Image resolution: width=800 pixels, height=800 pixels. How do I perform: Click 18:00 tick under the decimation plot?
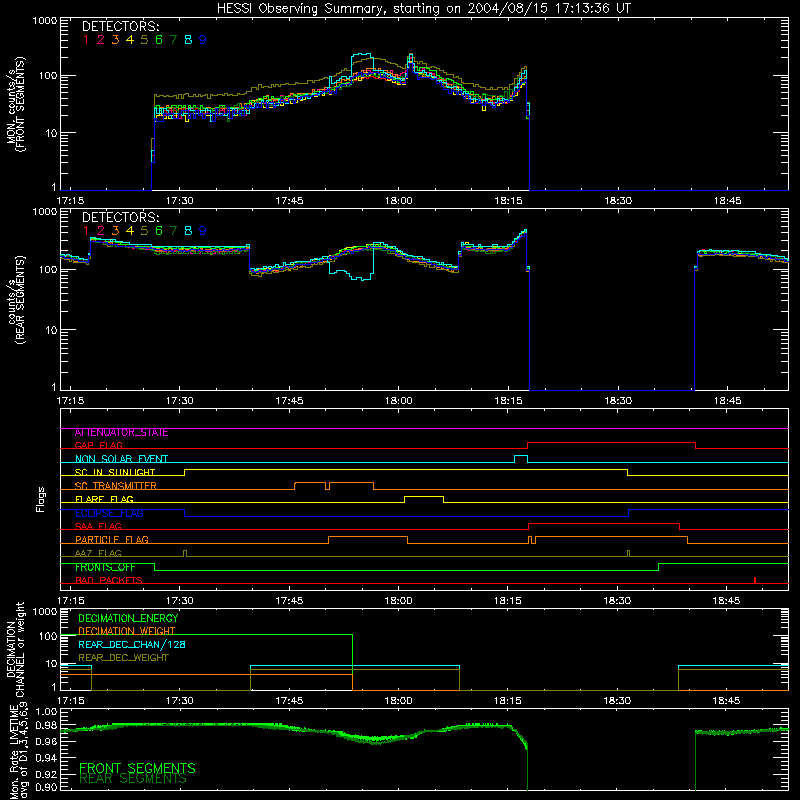[398, 701]
